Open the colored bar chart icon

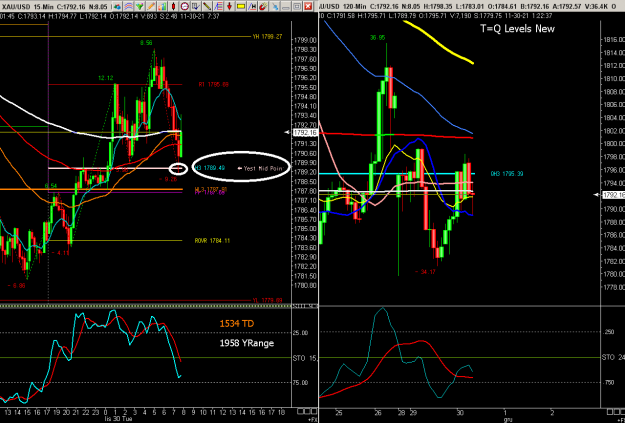click(162, 6)
